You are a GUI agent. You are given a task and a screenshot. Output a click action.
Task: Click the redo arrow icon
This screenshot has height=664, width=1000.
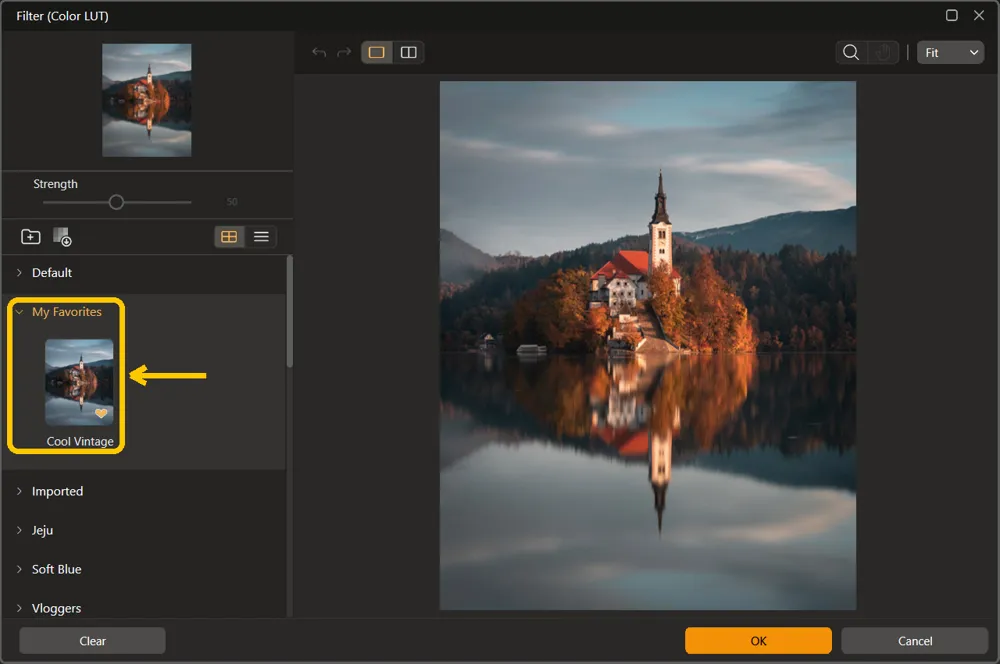pos(344,52)
